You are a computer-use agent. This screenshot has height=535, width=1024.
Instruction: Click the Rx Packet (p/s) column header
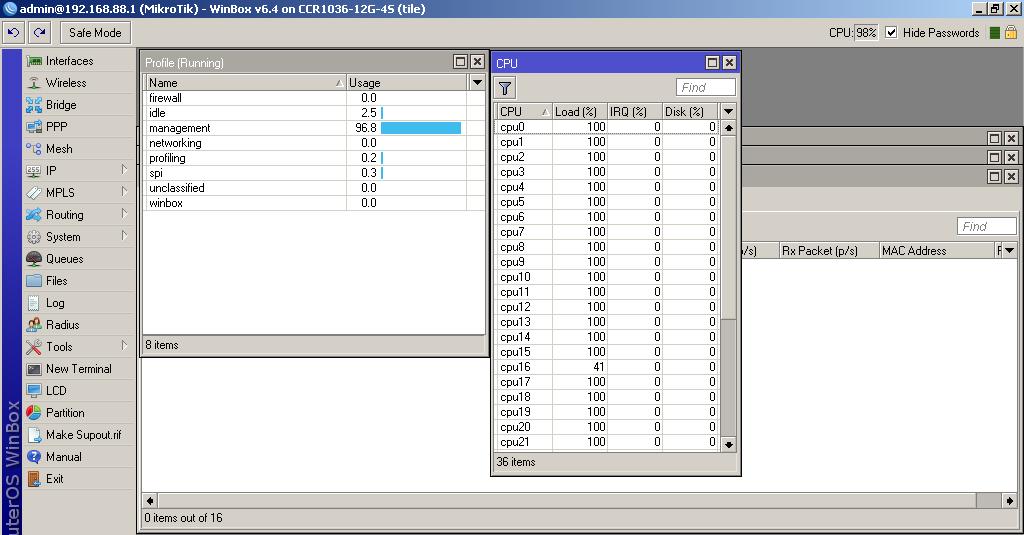coord(829,251)
